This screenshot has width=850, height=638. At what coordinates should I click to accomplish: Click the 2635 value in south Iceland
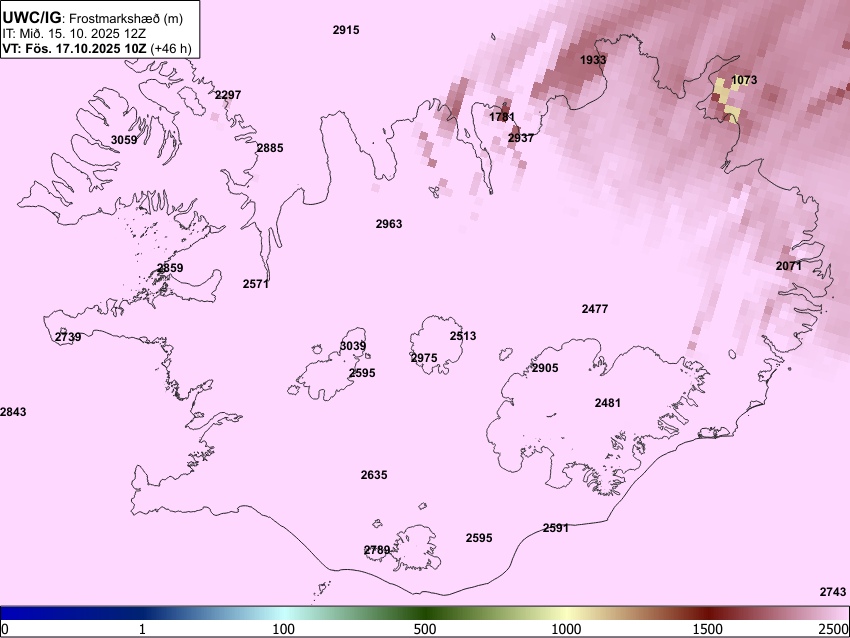point(374,475)
